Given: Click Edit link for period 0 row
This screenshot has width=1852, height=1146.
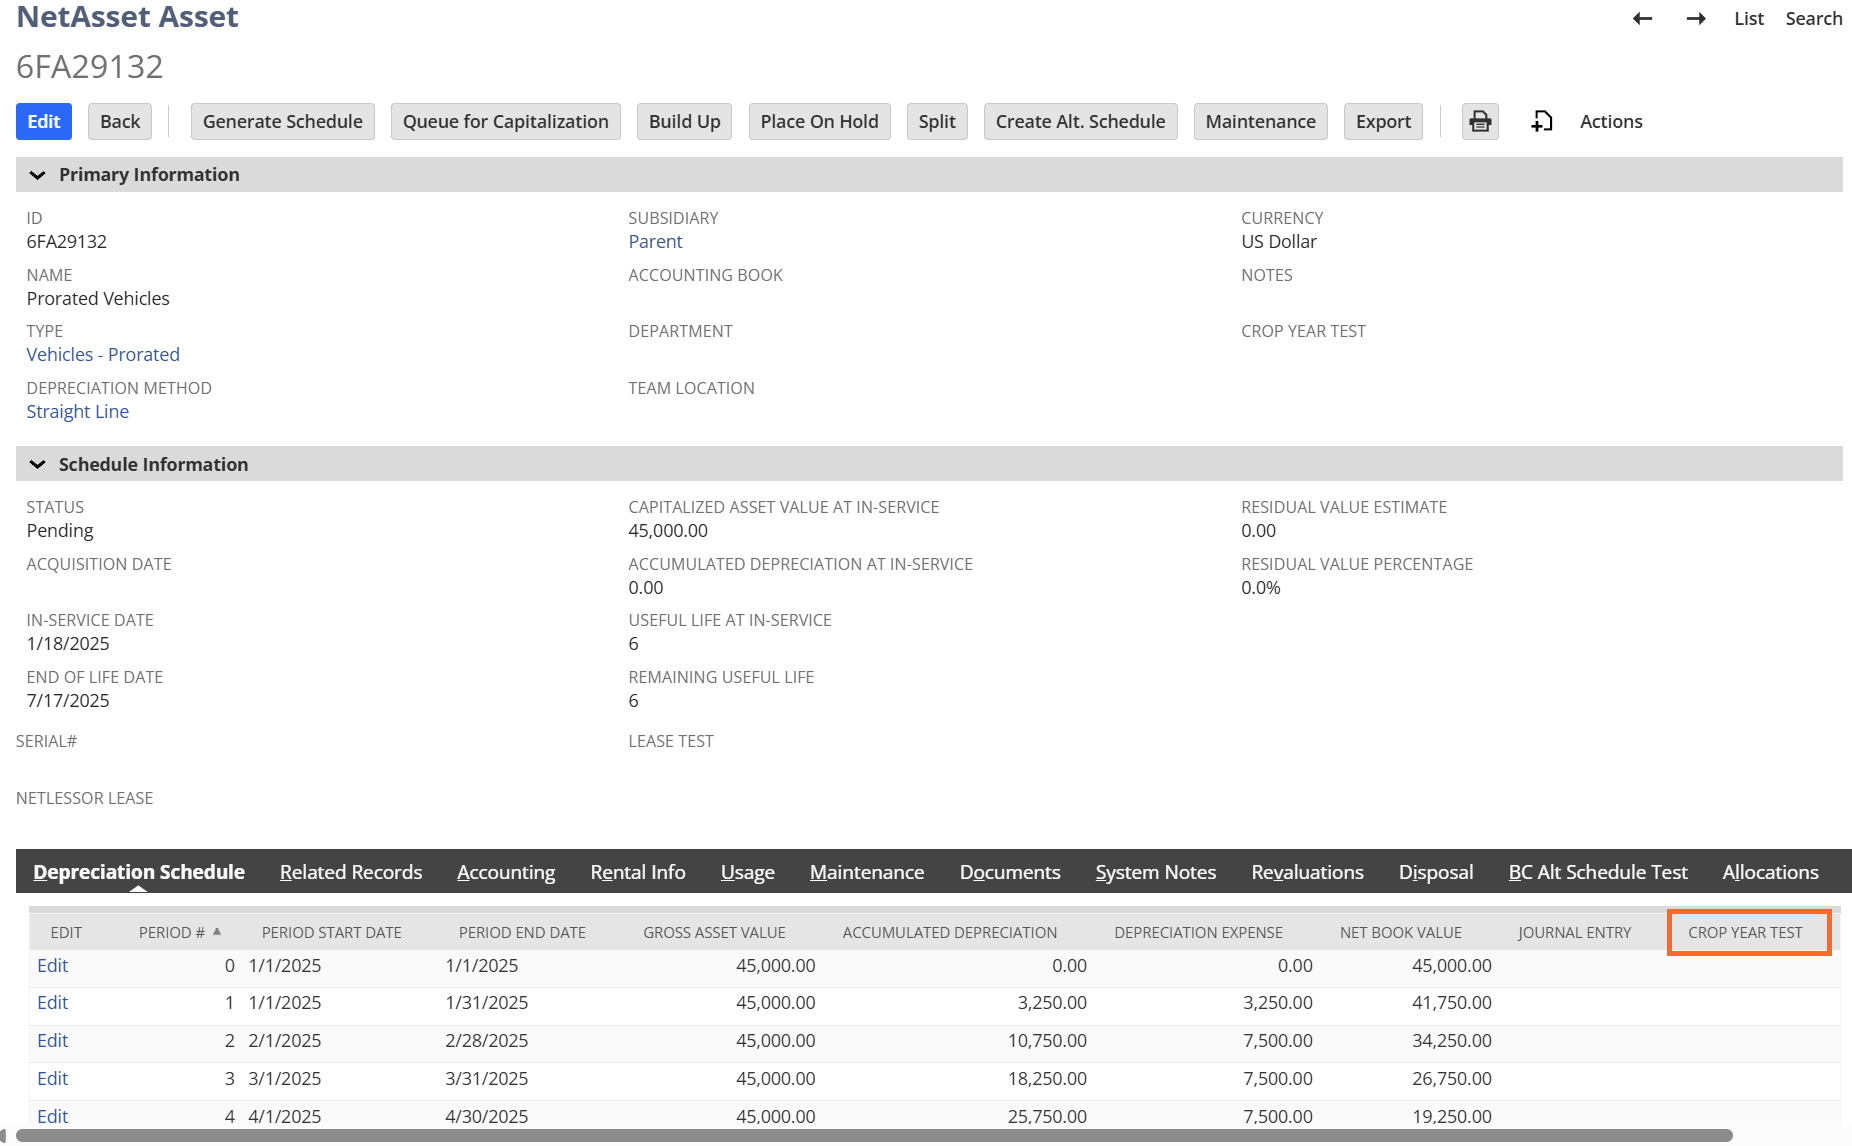Looking at the screenshot, I should click(x=52, y=966).
